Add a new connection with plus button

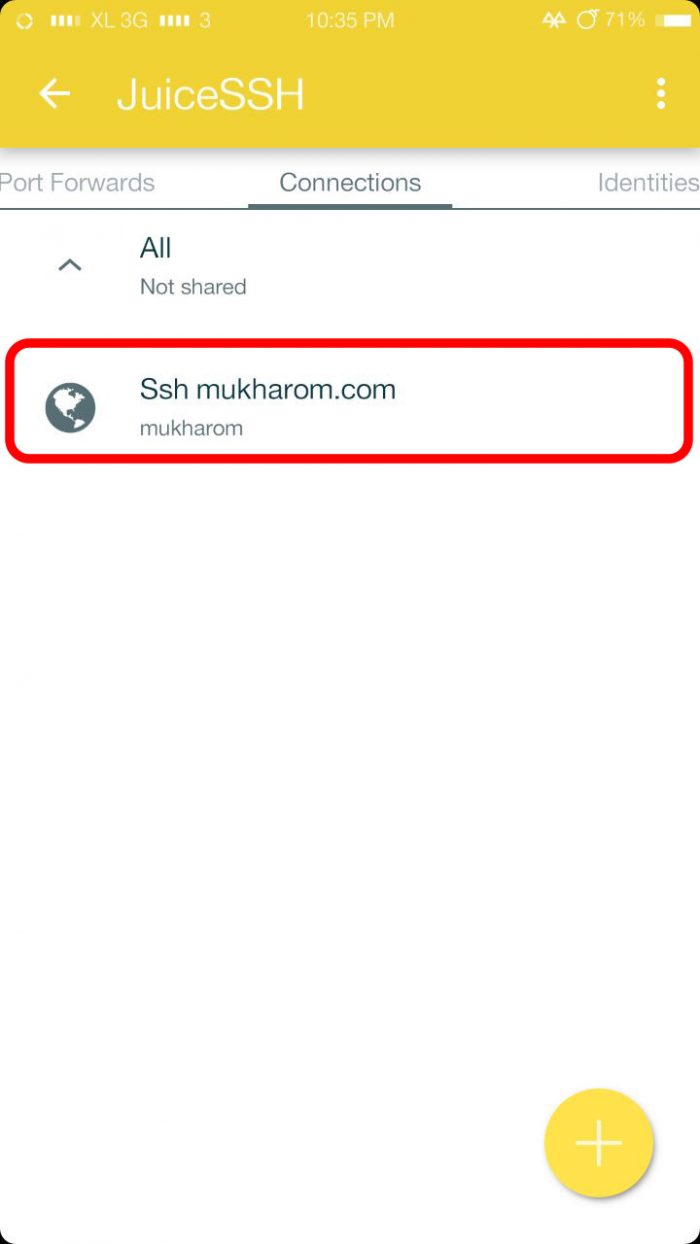[598, 1143]
